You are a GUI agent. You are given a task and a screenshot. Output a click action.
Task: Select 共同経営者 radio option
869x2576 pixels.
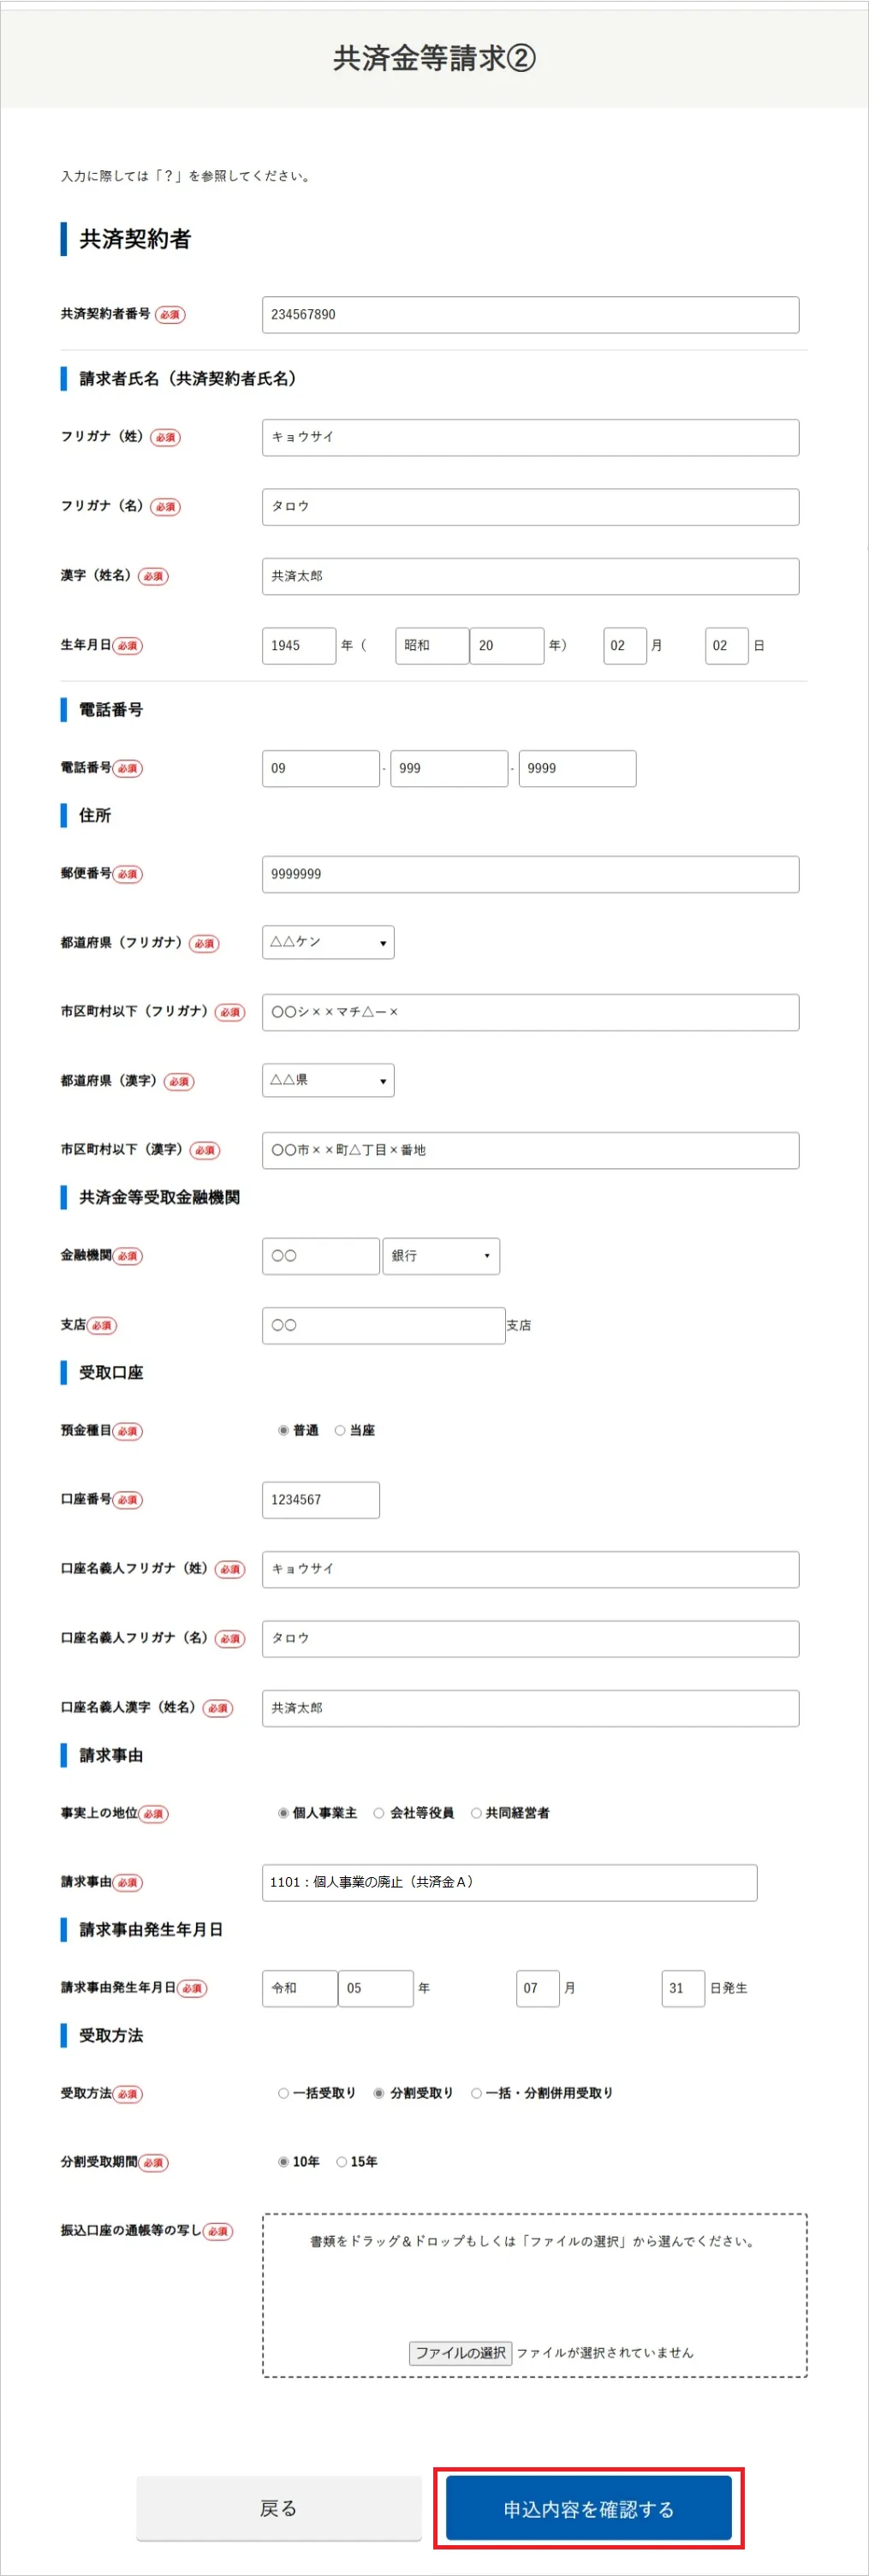[476, 1813]
